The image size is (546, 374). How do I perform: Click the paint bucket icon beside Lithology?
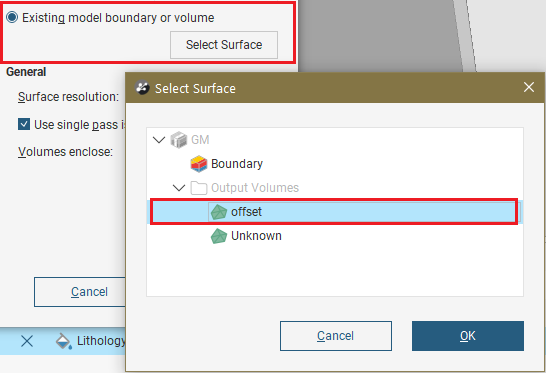click(64, 341)
